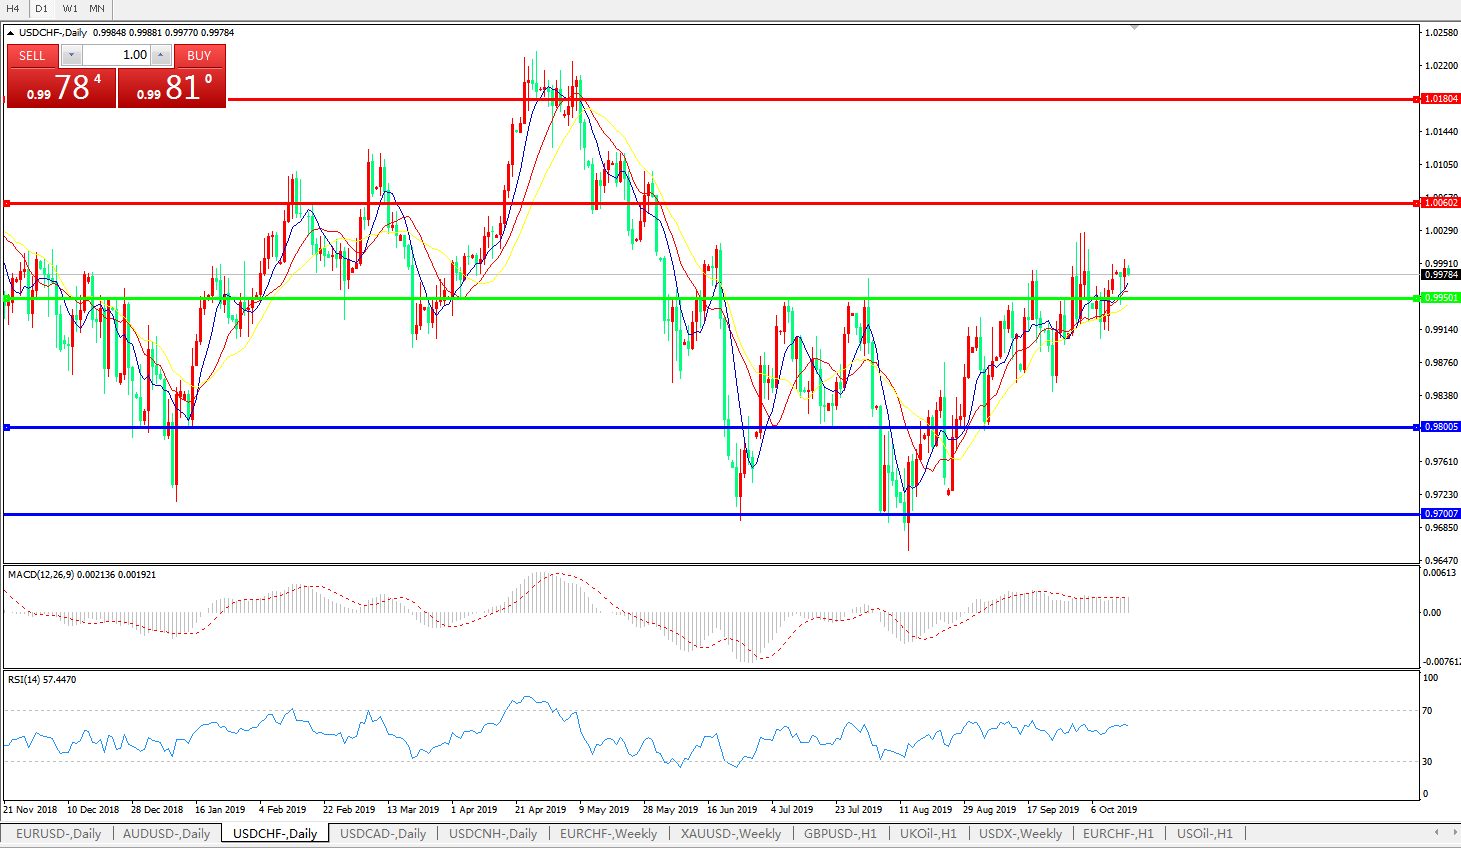Select the red 1.01804 price level label
Image resolution: width=1461 pixels, height=848 pixels.
1440,99
